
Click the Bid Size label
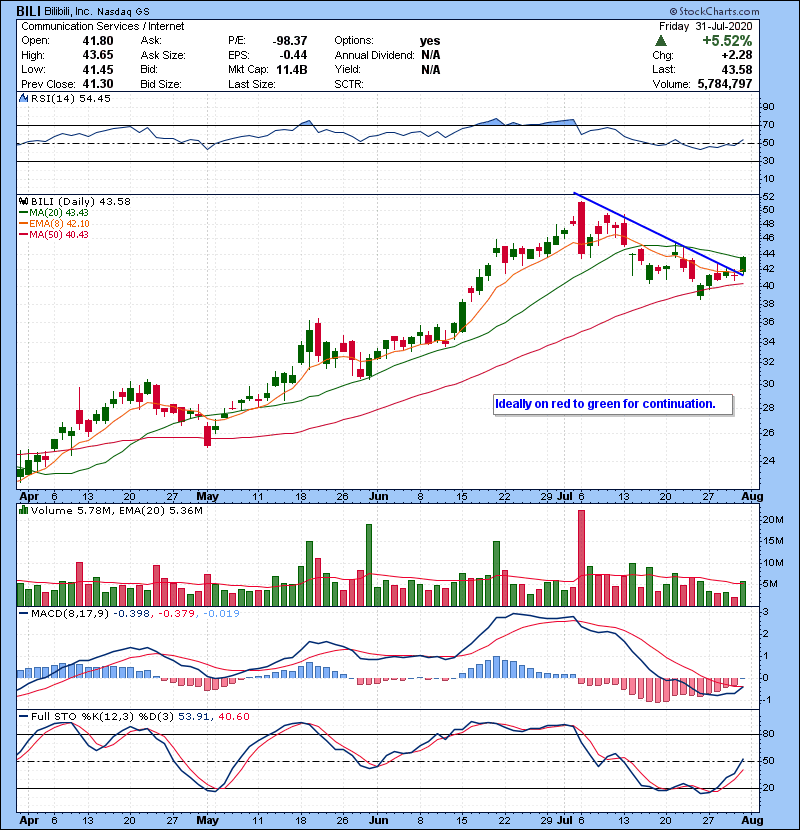point(161,84)
